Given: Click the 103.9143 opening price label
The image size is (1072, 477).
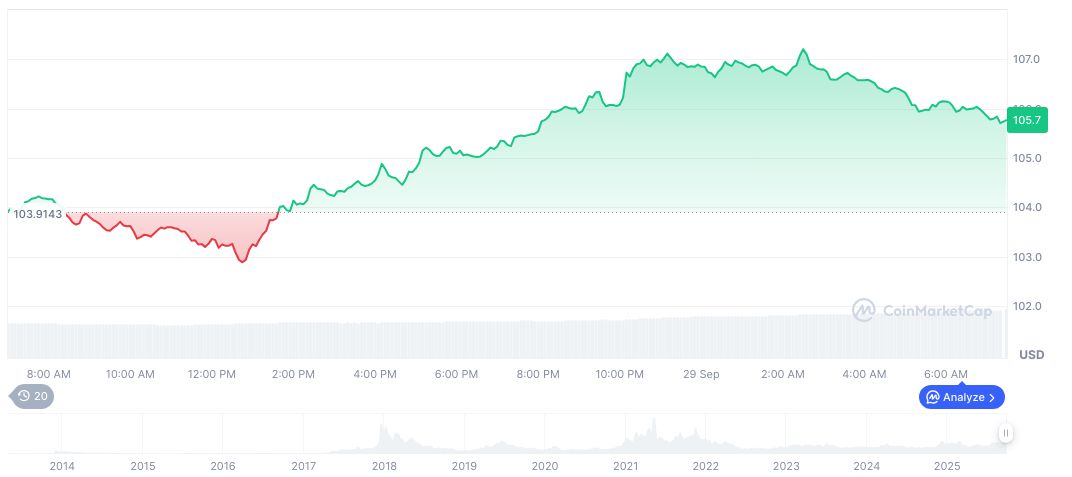Looking at the screenshot, I should 38,214.
